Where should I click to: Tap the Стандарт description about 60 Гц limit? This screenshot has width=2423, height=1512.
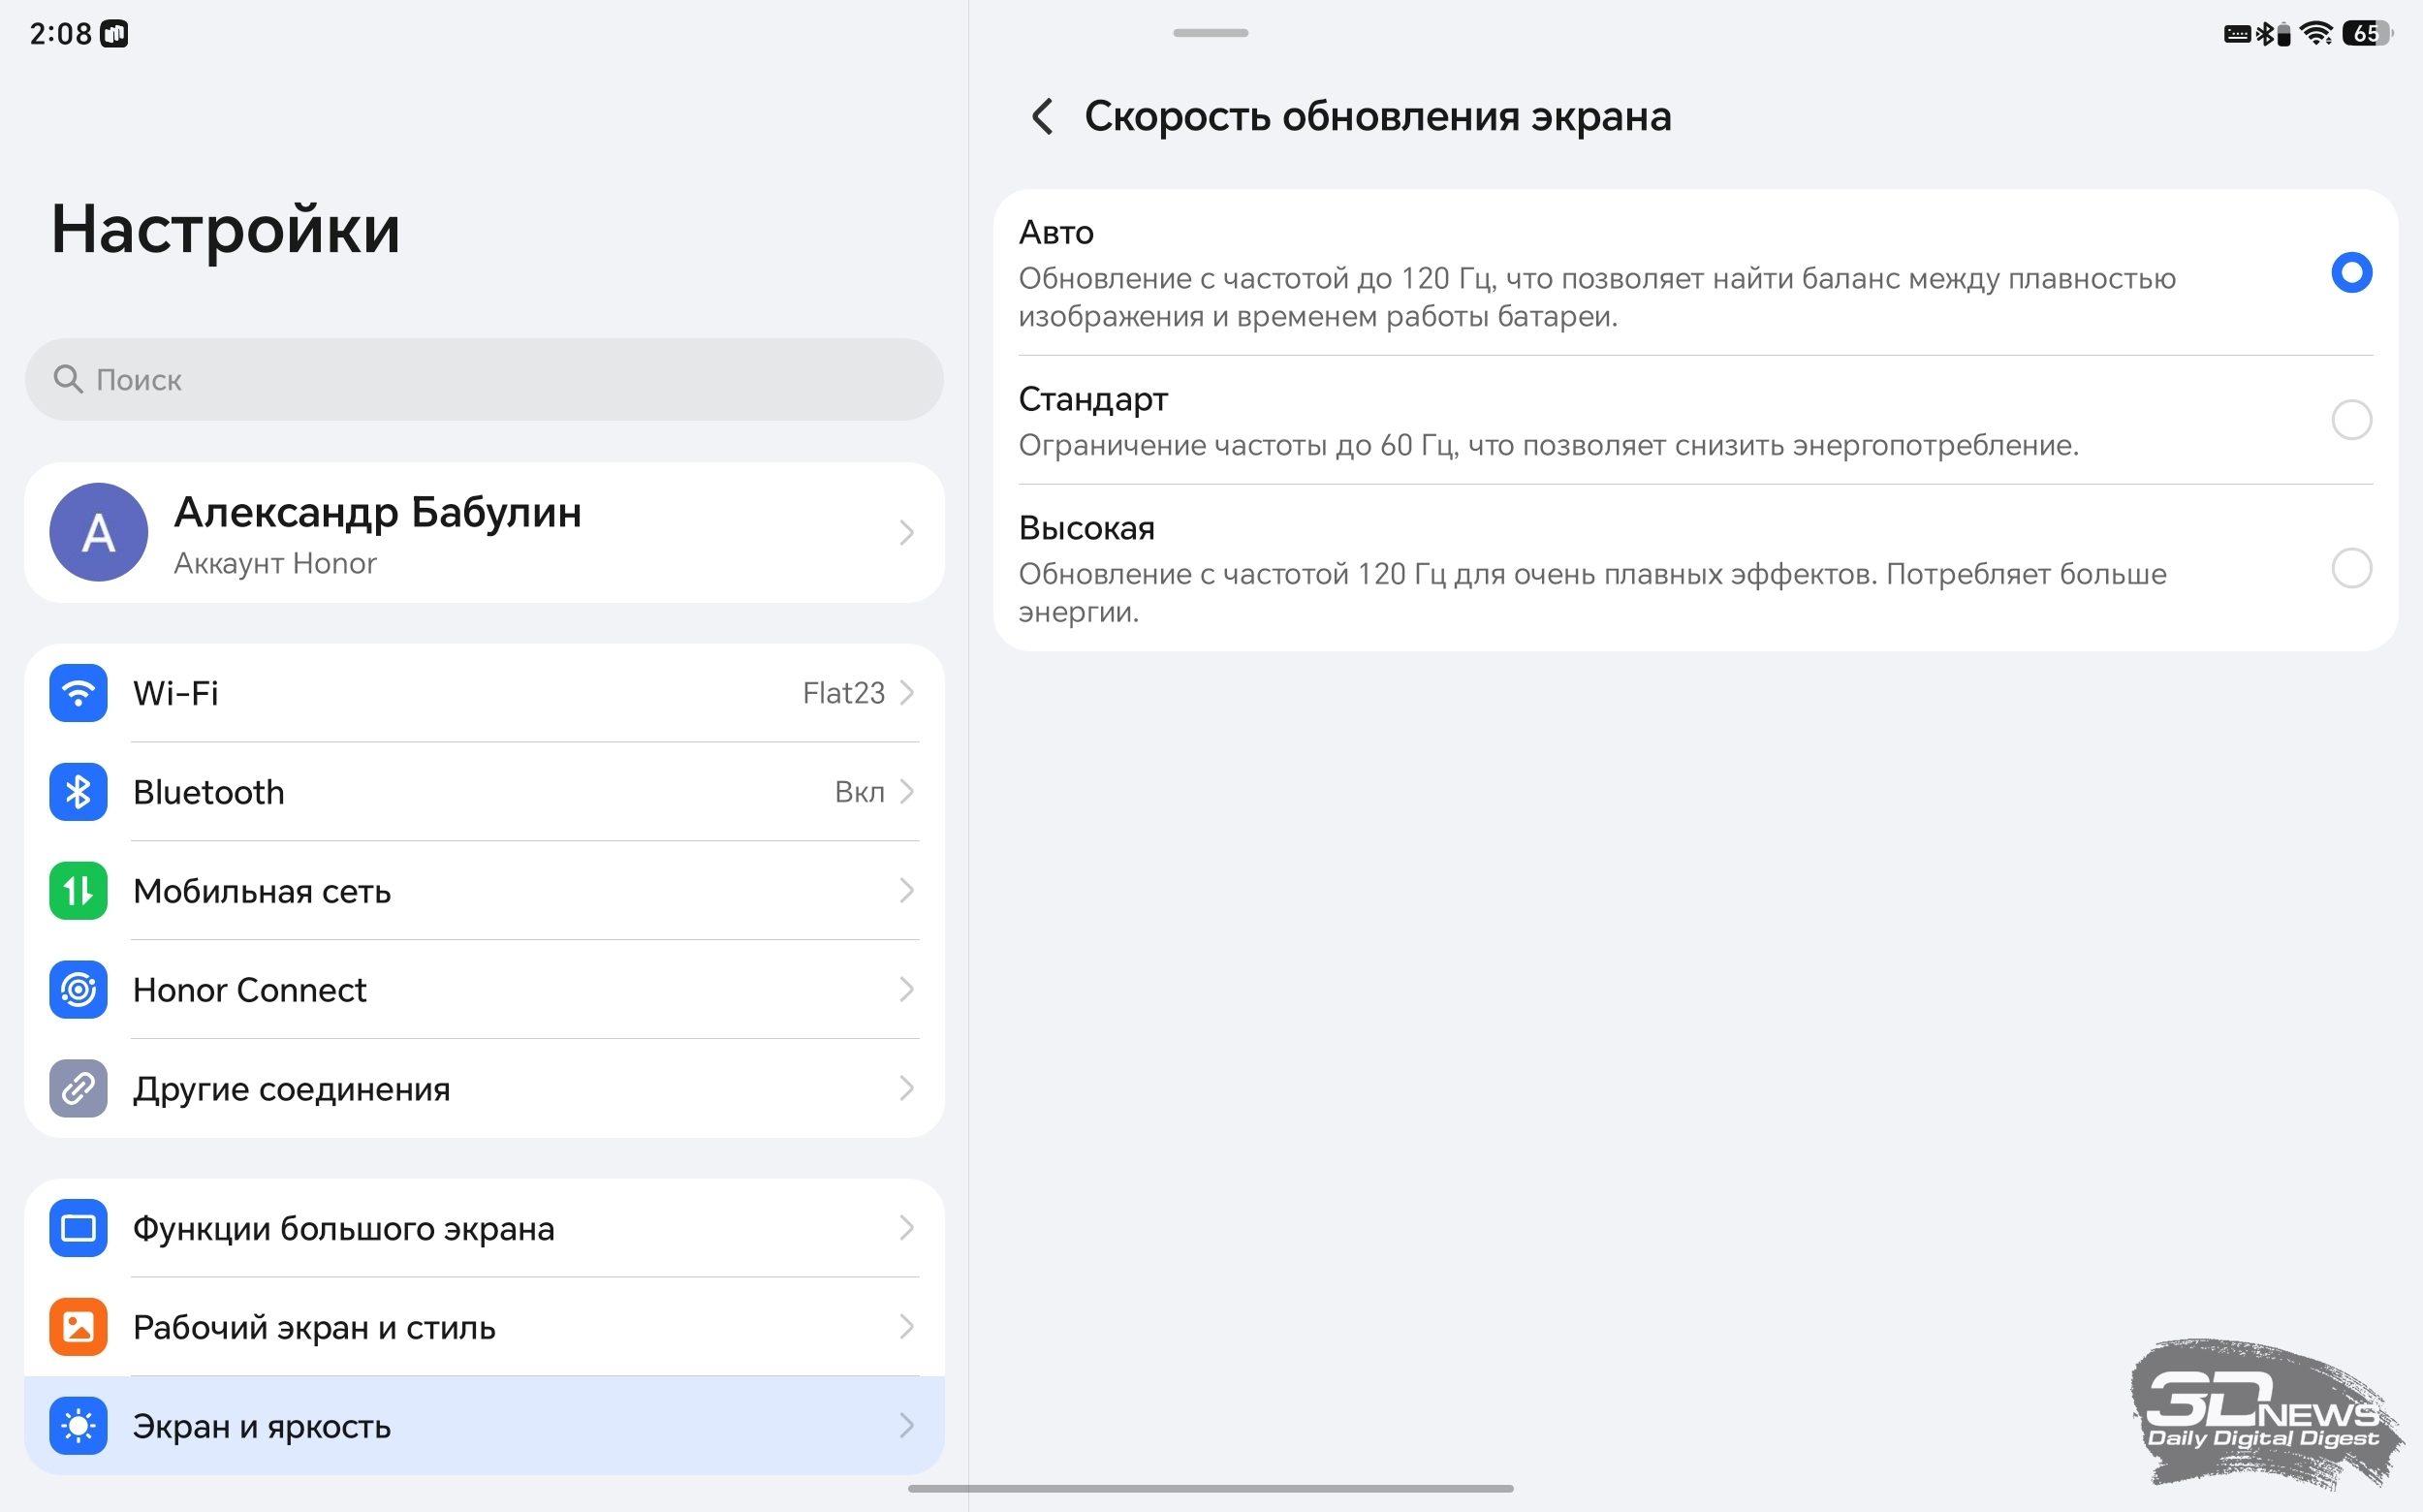point(1548,445)
